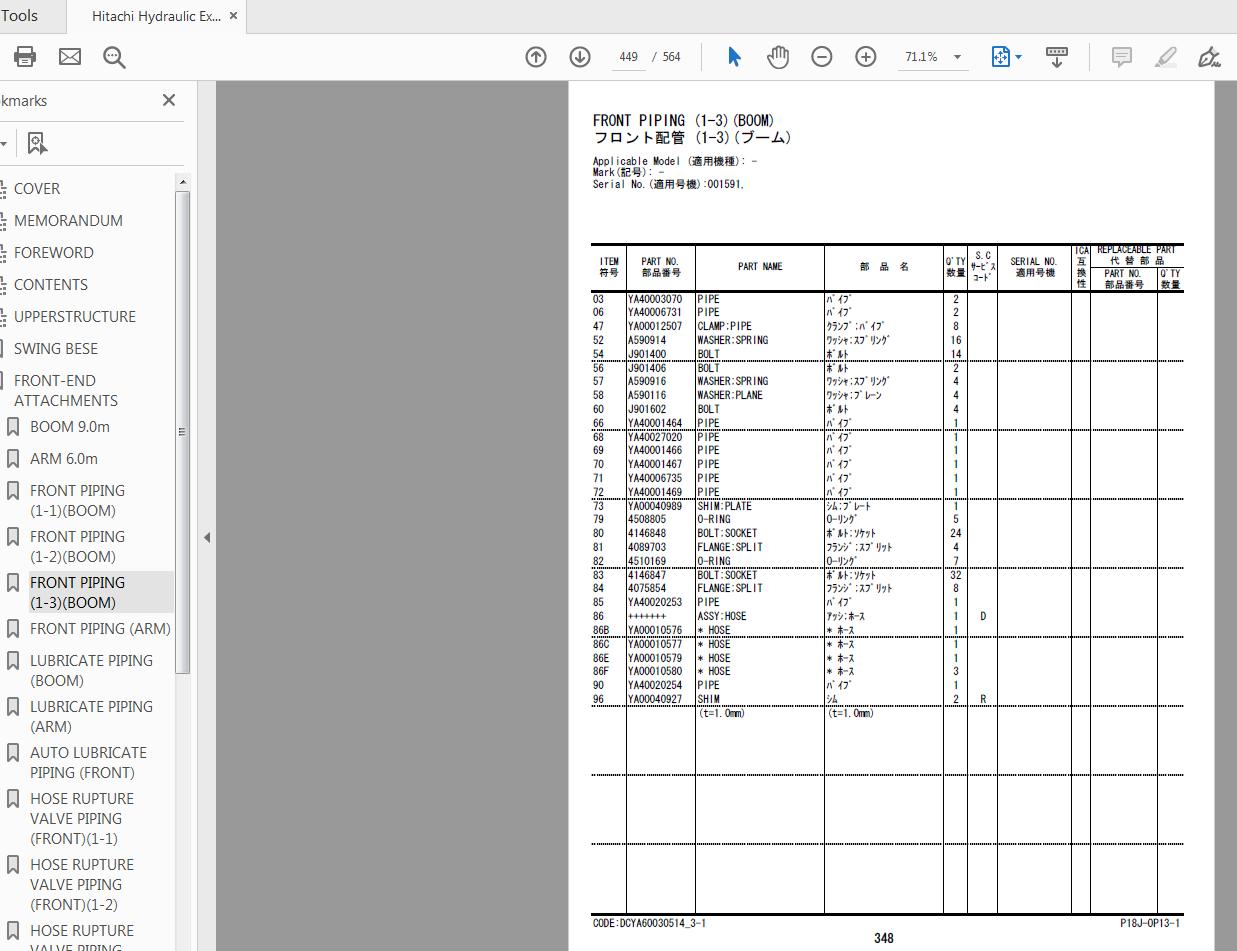Zoom in with the plus icon

[865, 56]
